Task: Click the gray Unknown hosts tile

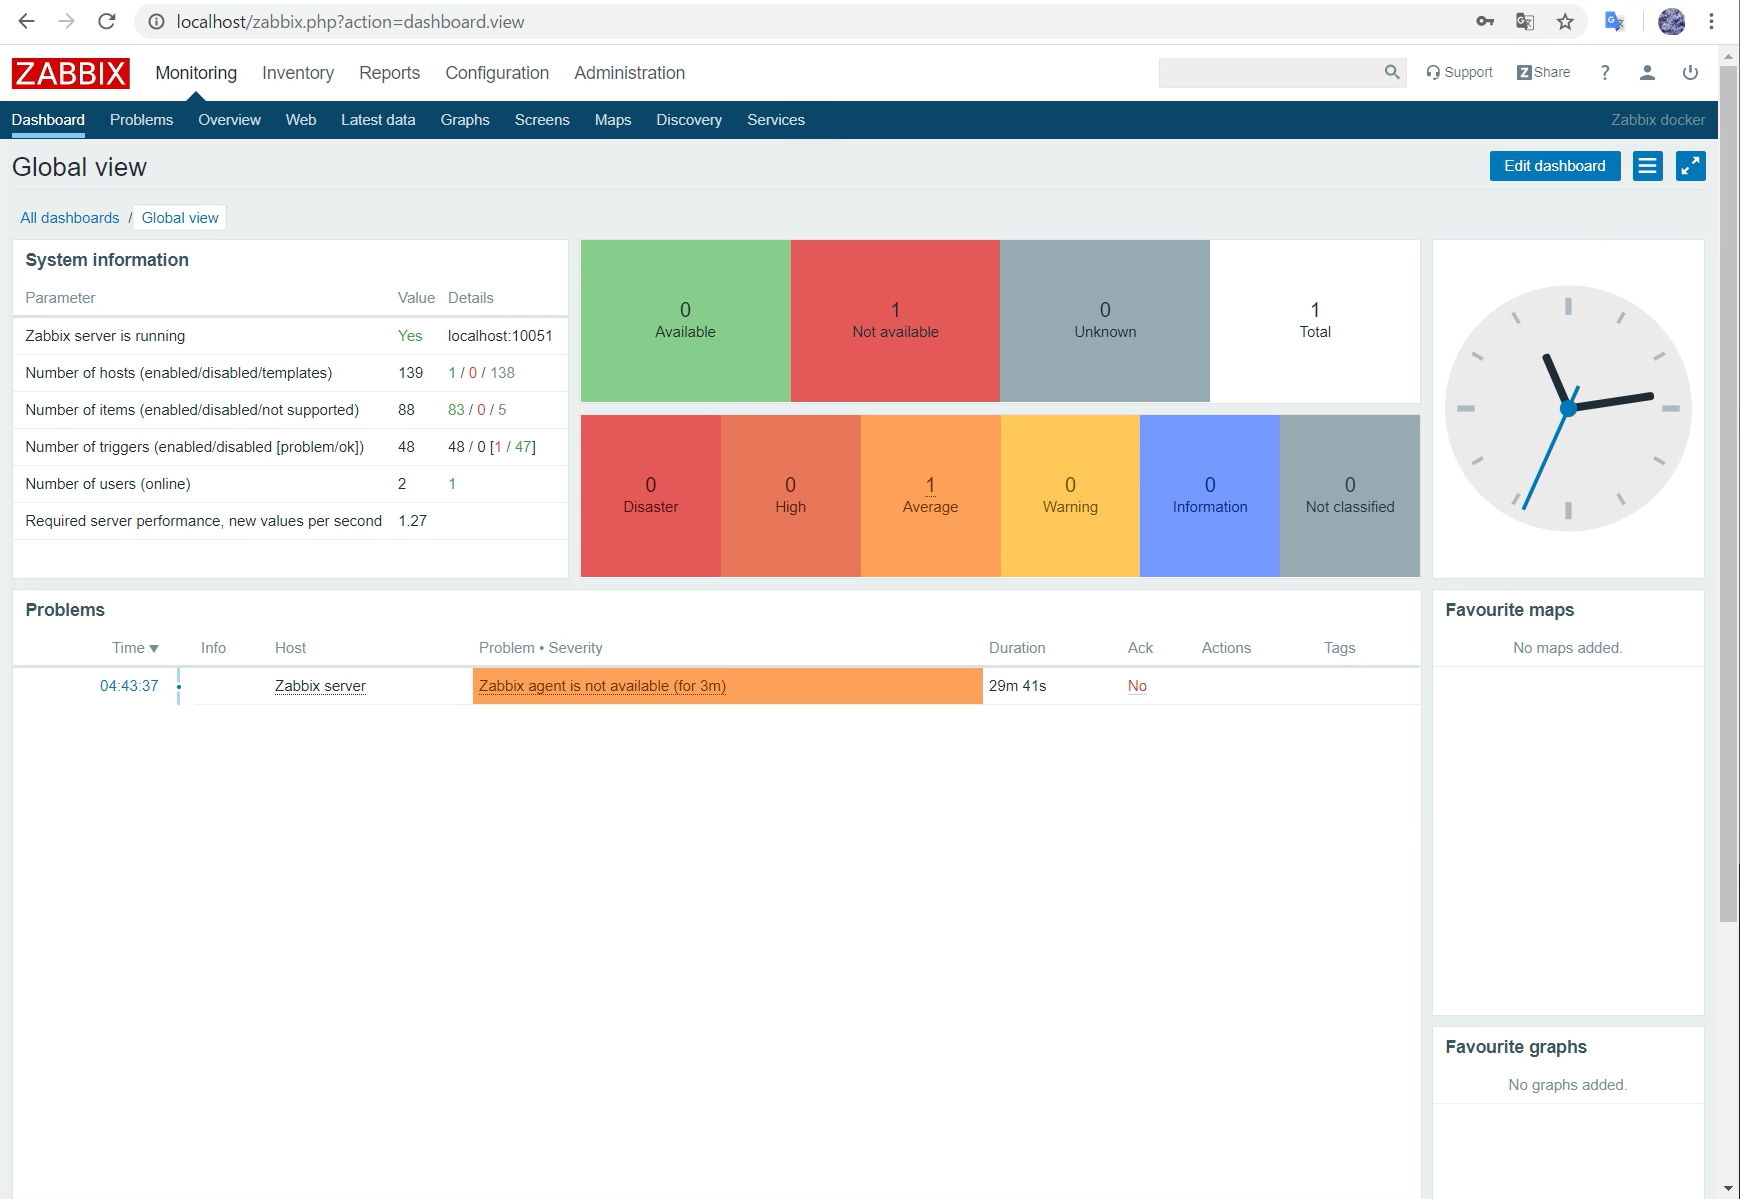Action: pyautogui.click(x=1105, y=321)
